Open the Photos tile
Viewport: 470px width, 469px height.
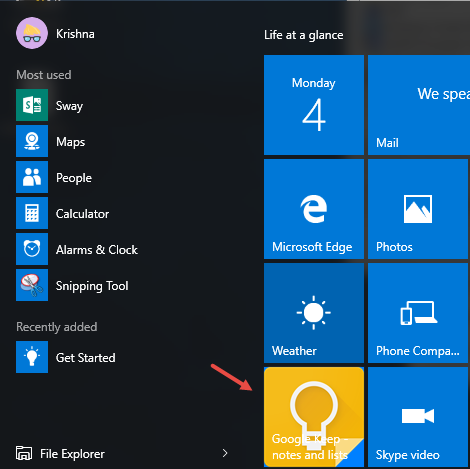click(x=418, y=209)
